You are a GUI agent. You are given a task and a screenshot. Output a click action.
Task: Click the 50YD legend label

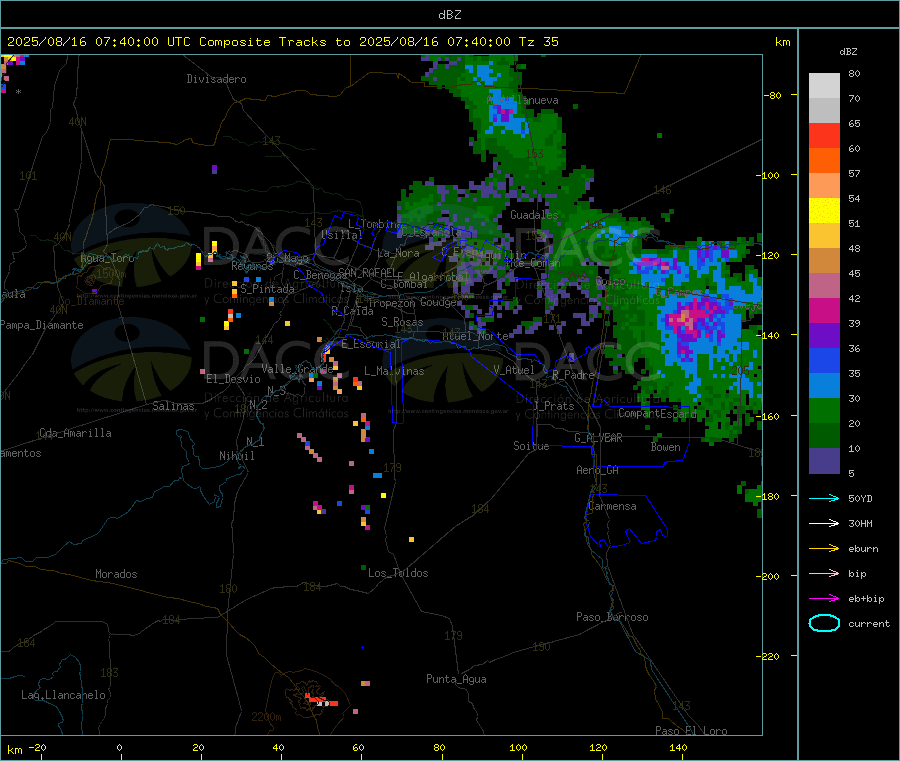(860, 498)
